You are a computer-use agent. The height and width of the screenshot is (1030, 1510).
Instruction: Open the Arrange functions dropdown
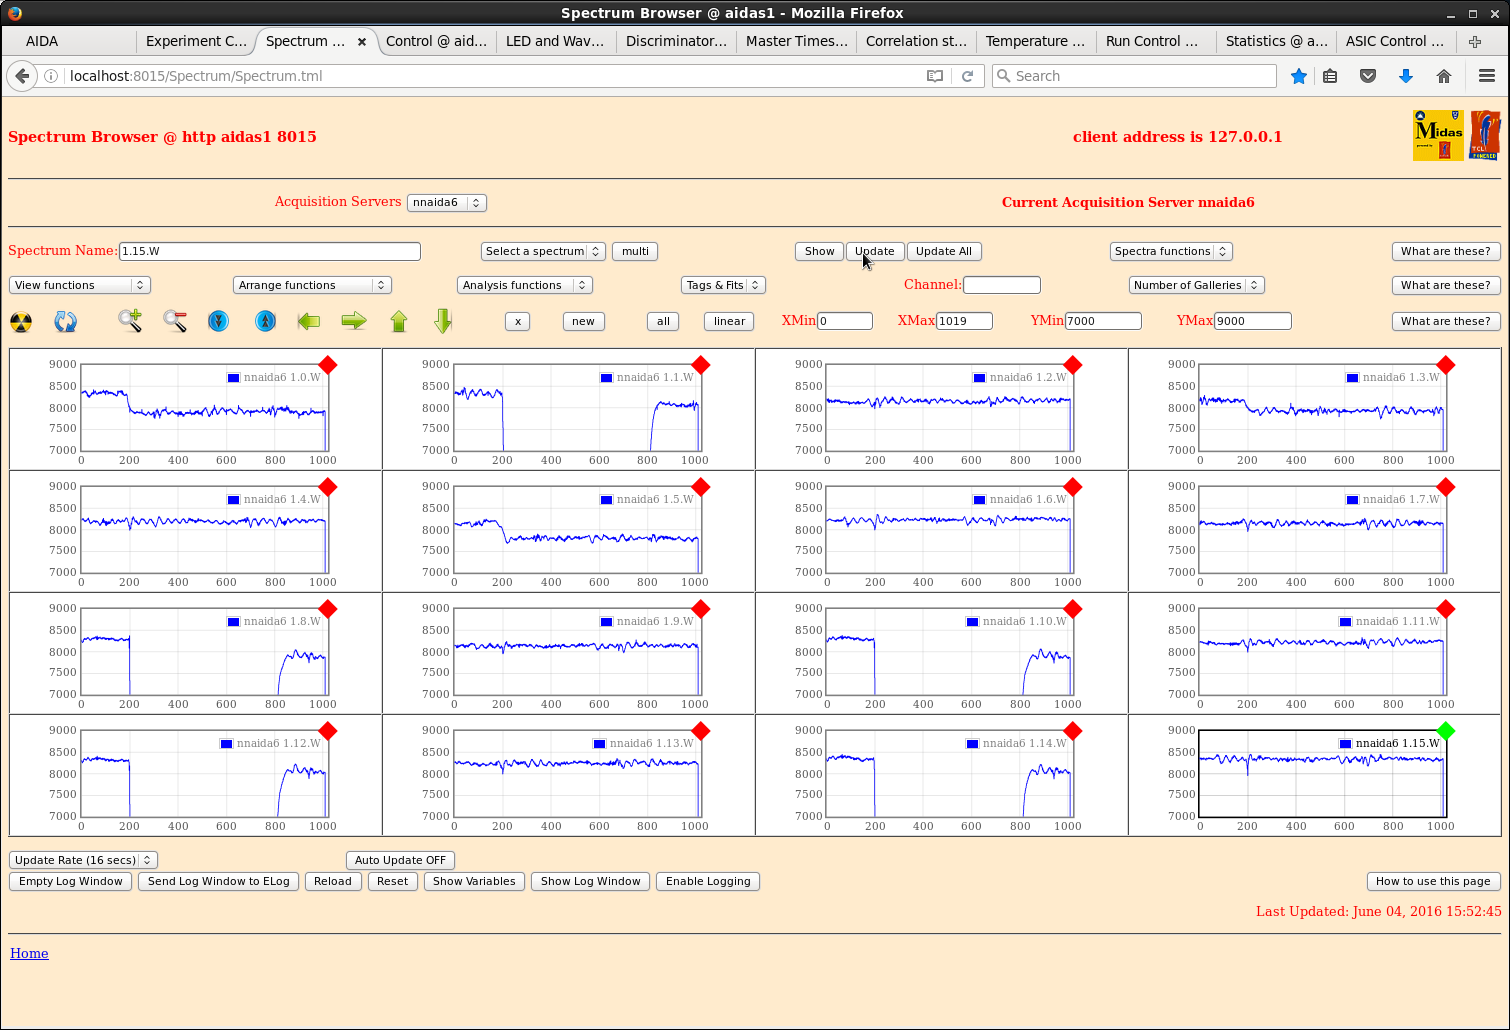pos(312,285)
